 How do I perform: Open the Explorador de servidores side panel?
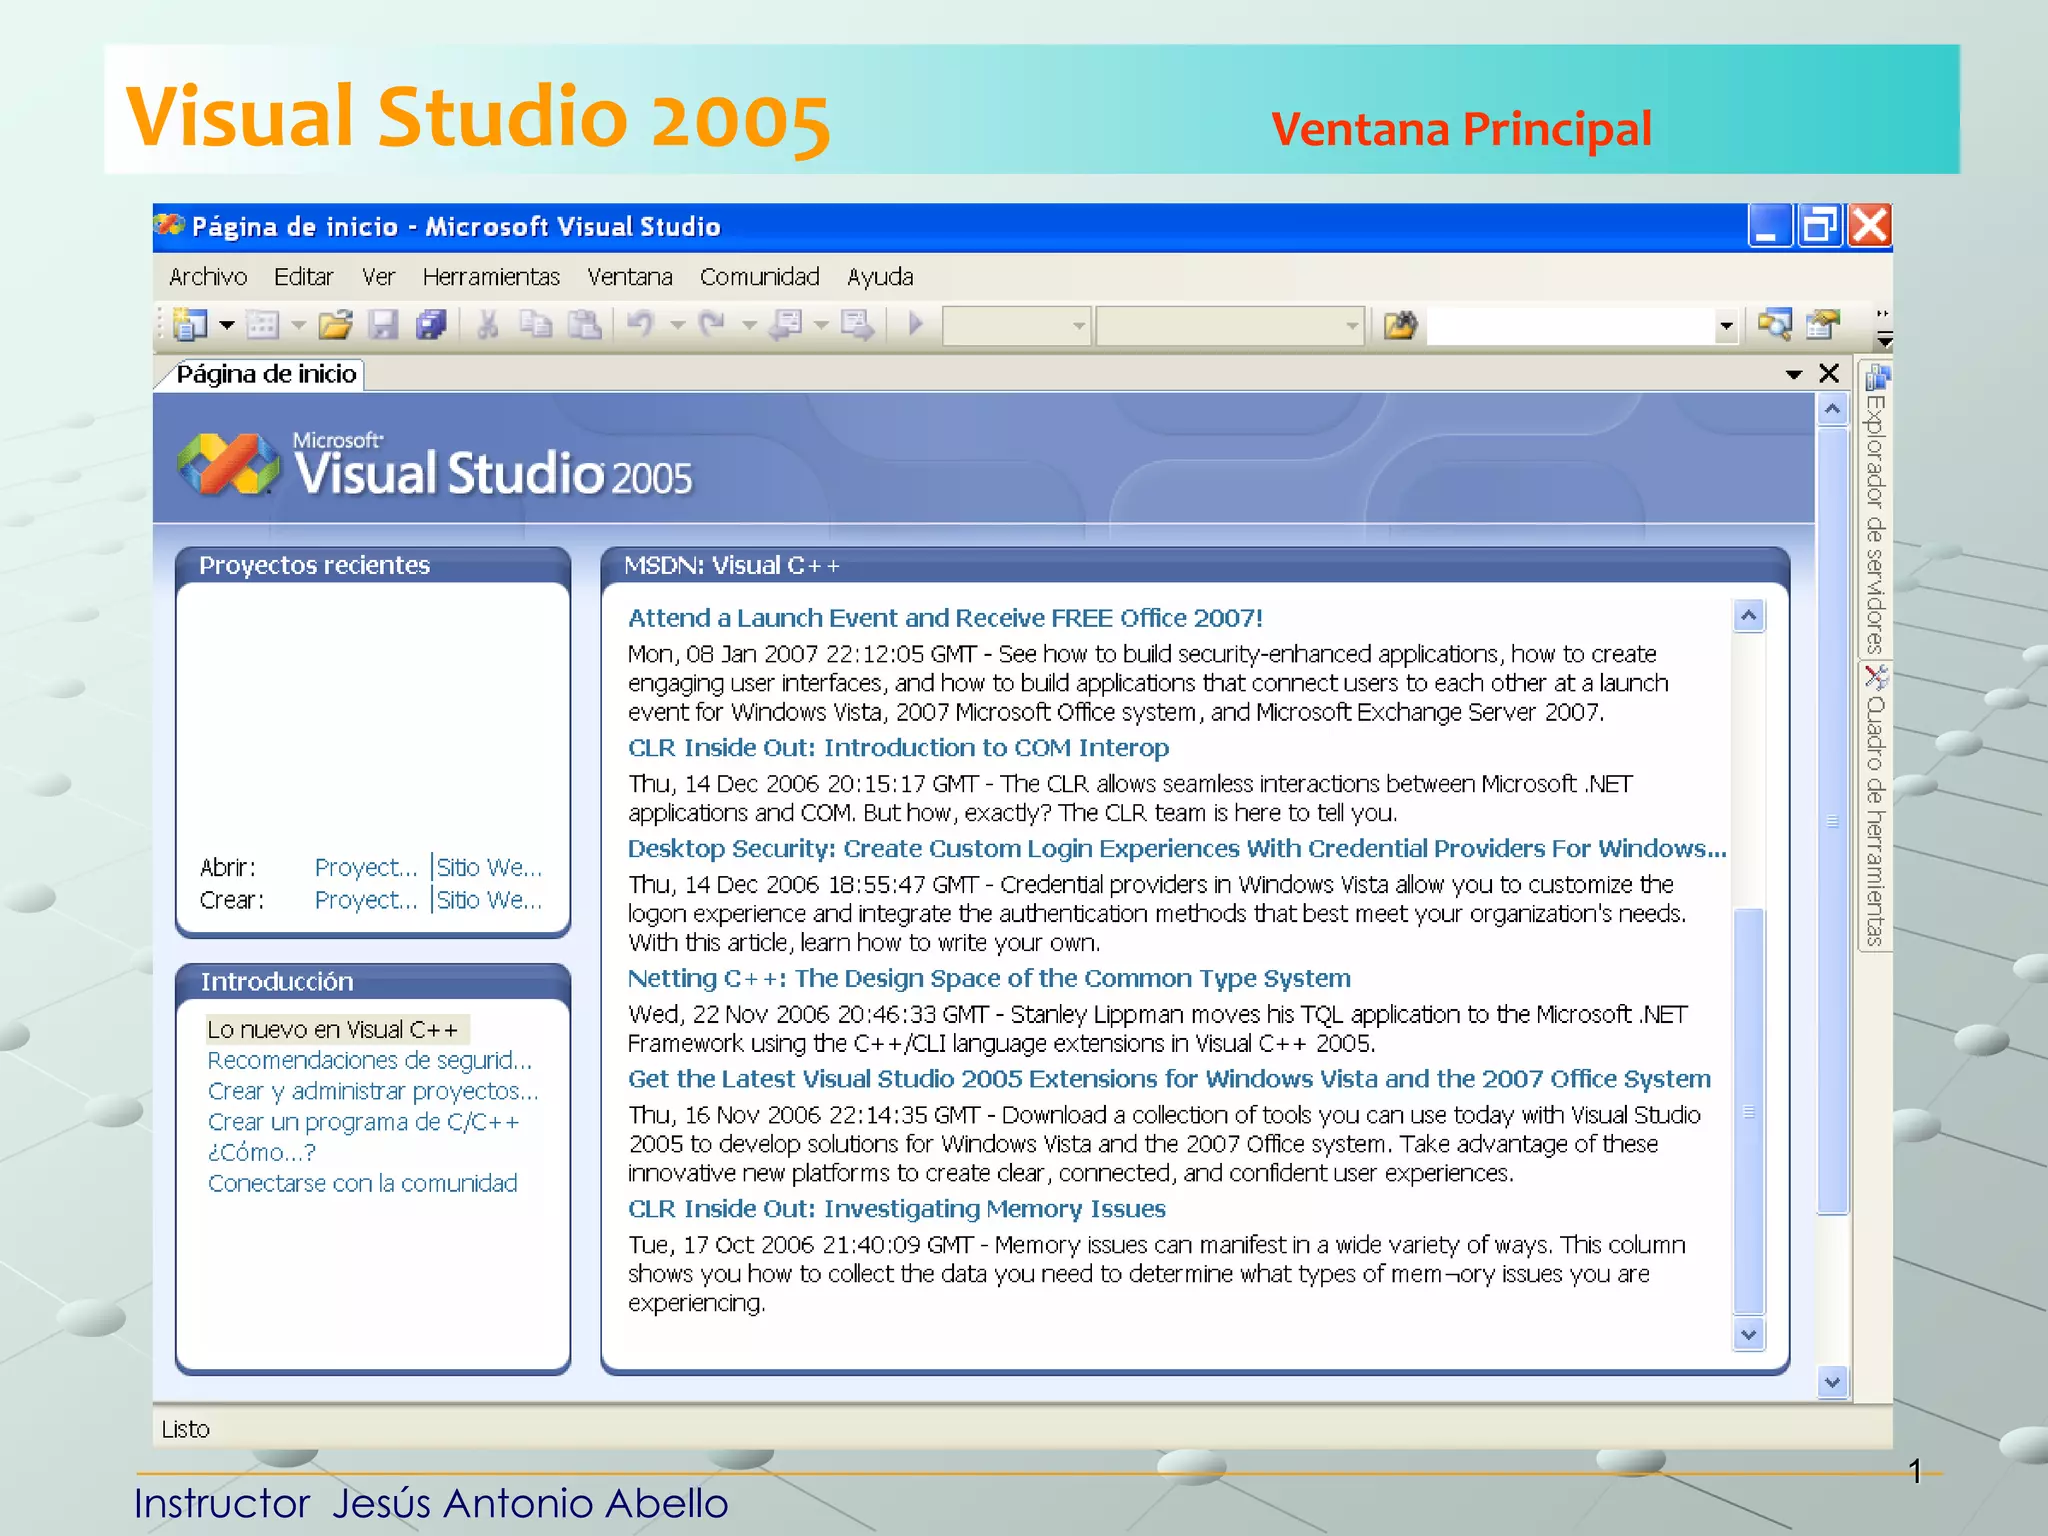(x=1875, y=512)
